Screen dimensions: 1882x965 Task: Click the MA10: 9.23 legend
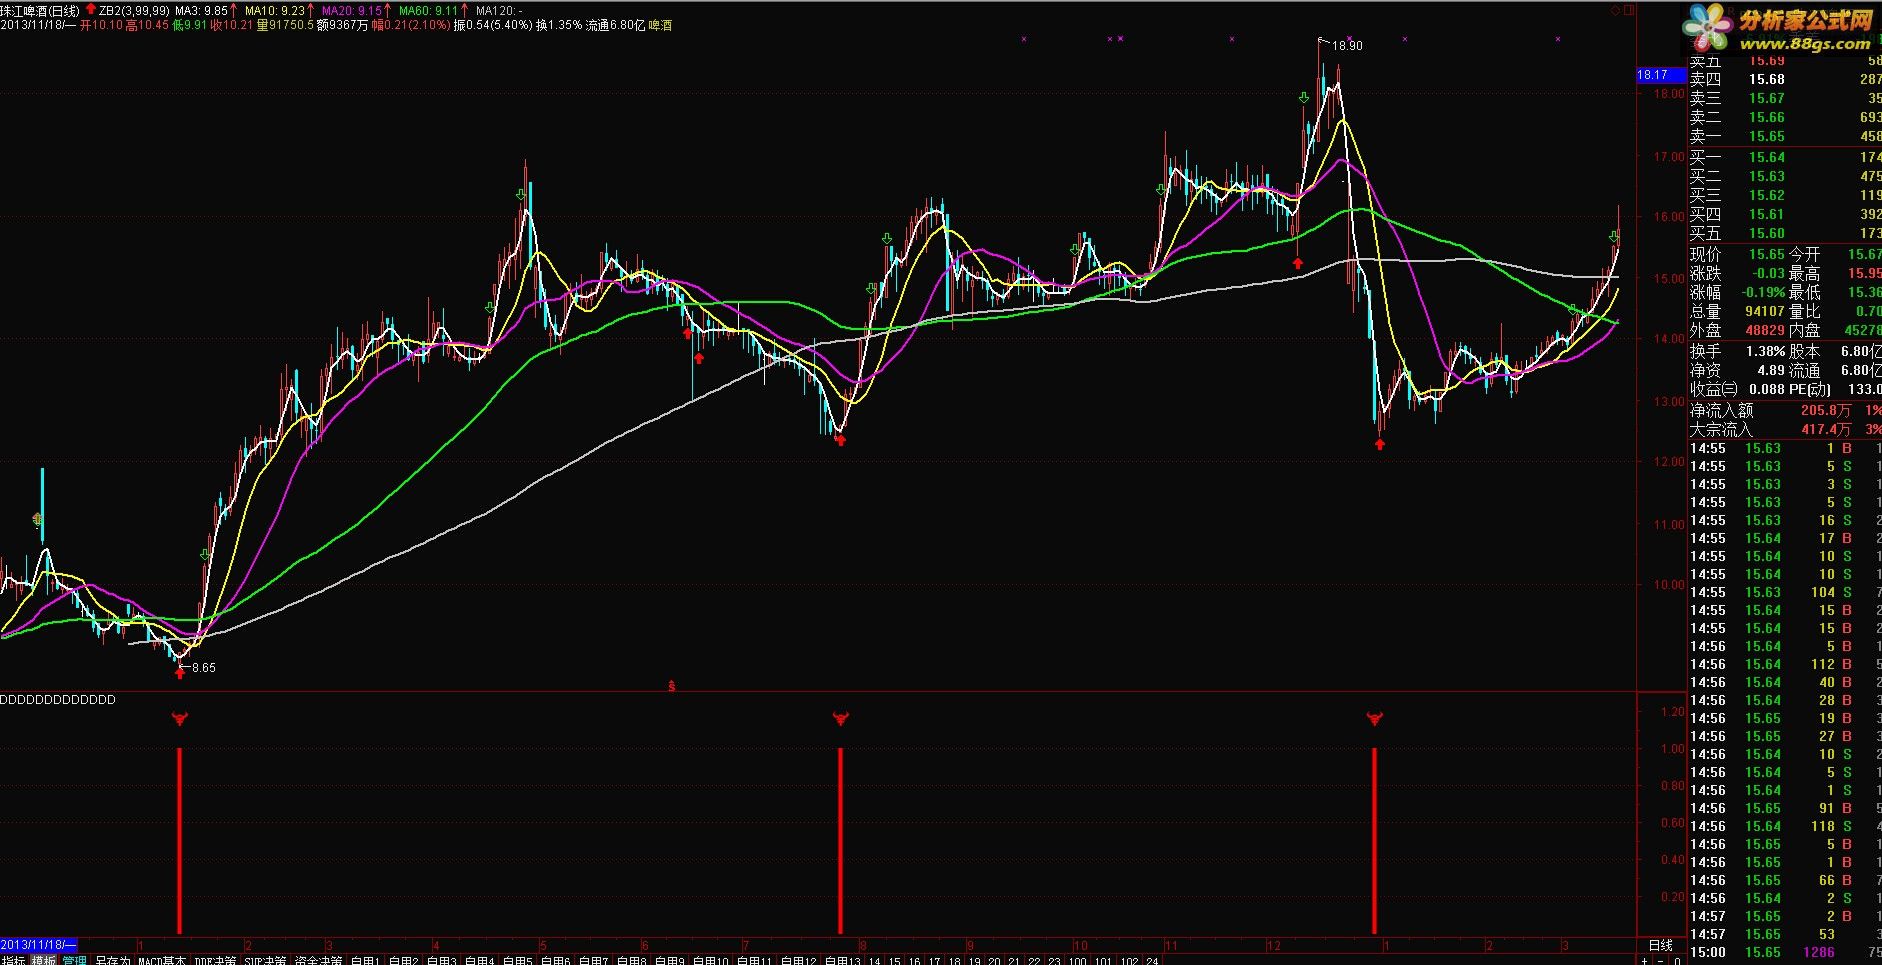[274, 10]
